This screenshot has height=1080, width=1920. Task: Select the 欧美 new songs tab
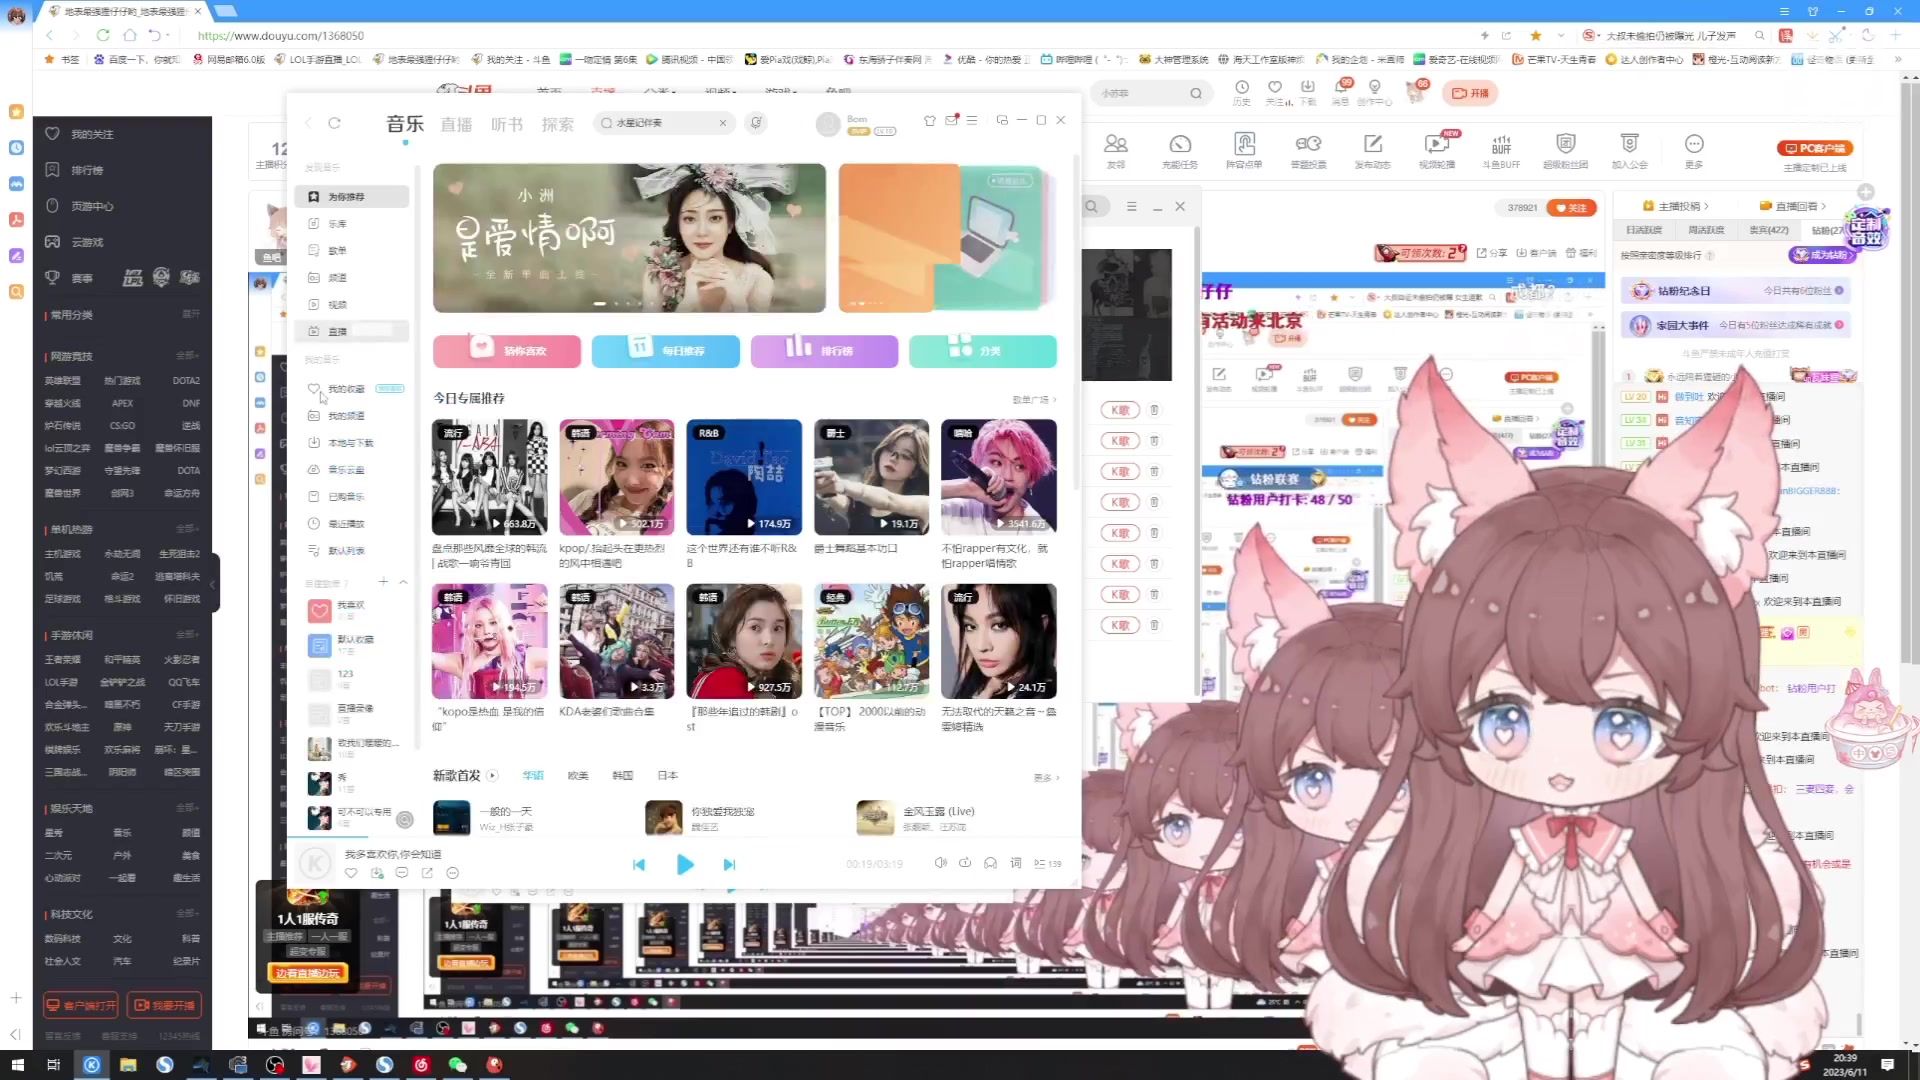[578, 776]
